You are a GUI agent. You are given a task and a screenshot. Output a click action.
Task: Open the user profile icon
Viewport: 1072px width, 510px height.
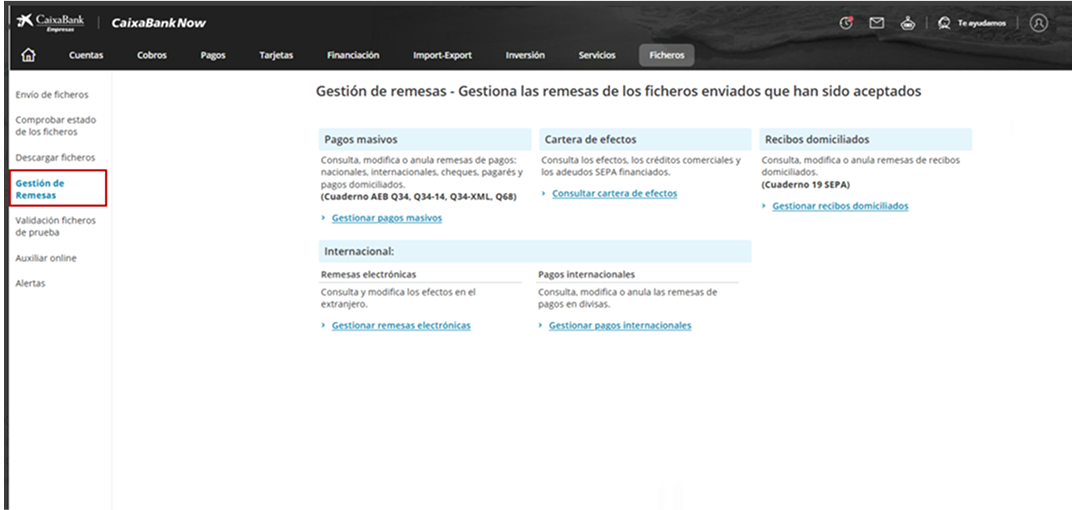1038,23
